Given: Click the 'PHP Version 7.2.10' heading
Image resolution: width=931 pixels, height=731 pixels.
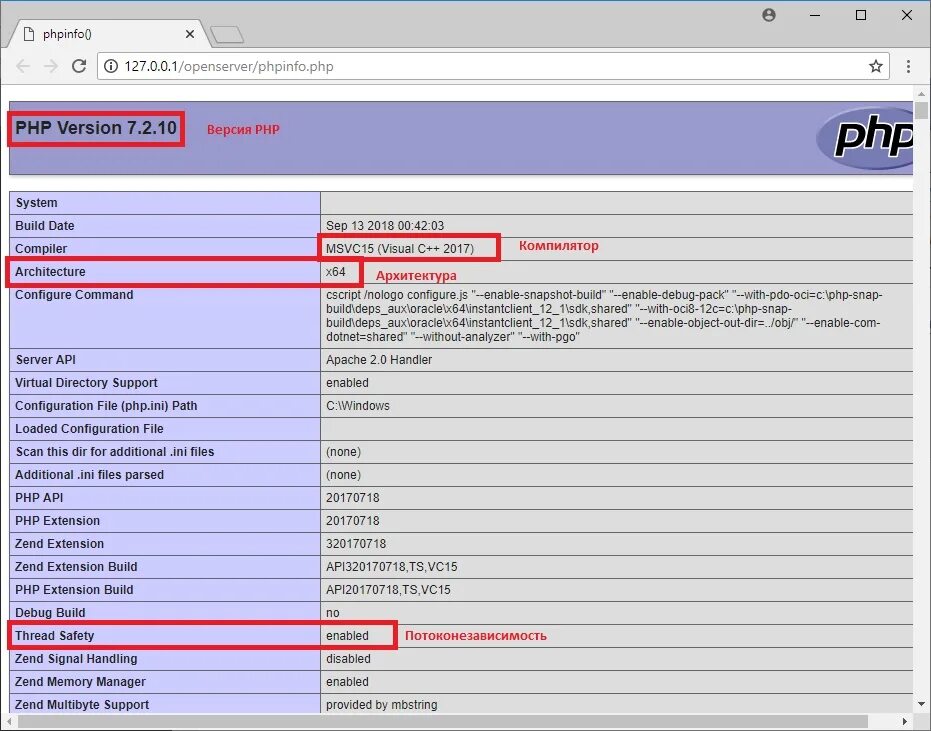Looking at the screenshot, I should [x=96, y=128].
